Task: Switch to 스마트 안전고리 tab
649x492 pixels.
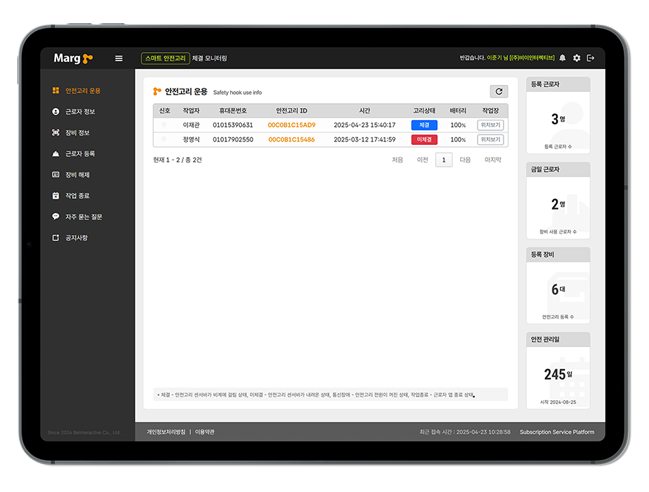Action: [x=165, y=58]
